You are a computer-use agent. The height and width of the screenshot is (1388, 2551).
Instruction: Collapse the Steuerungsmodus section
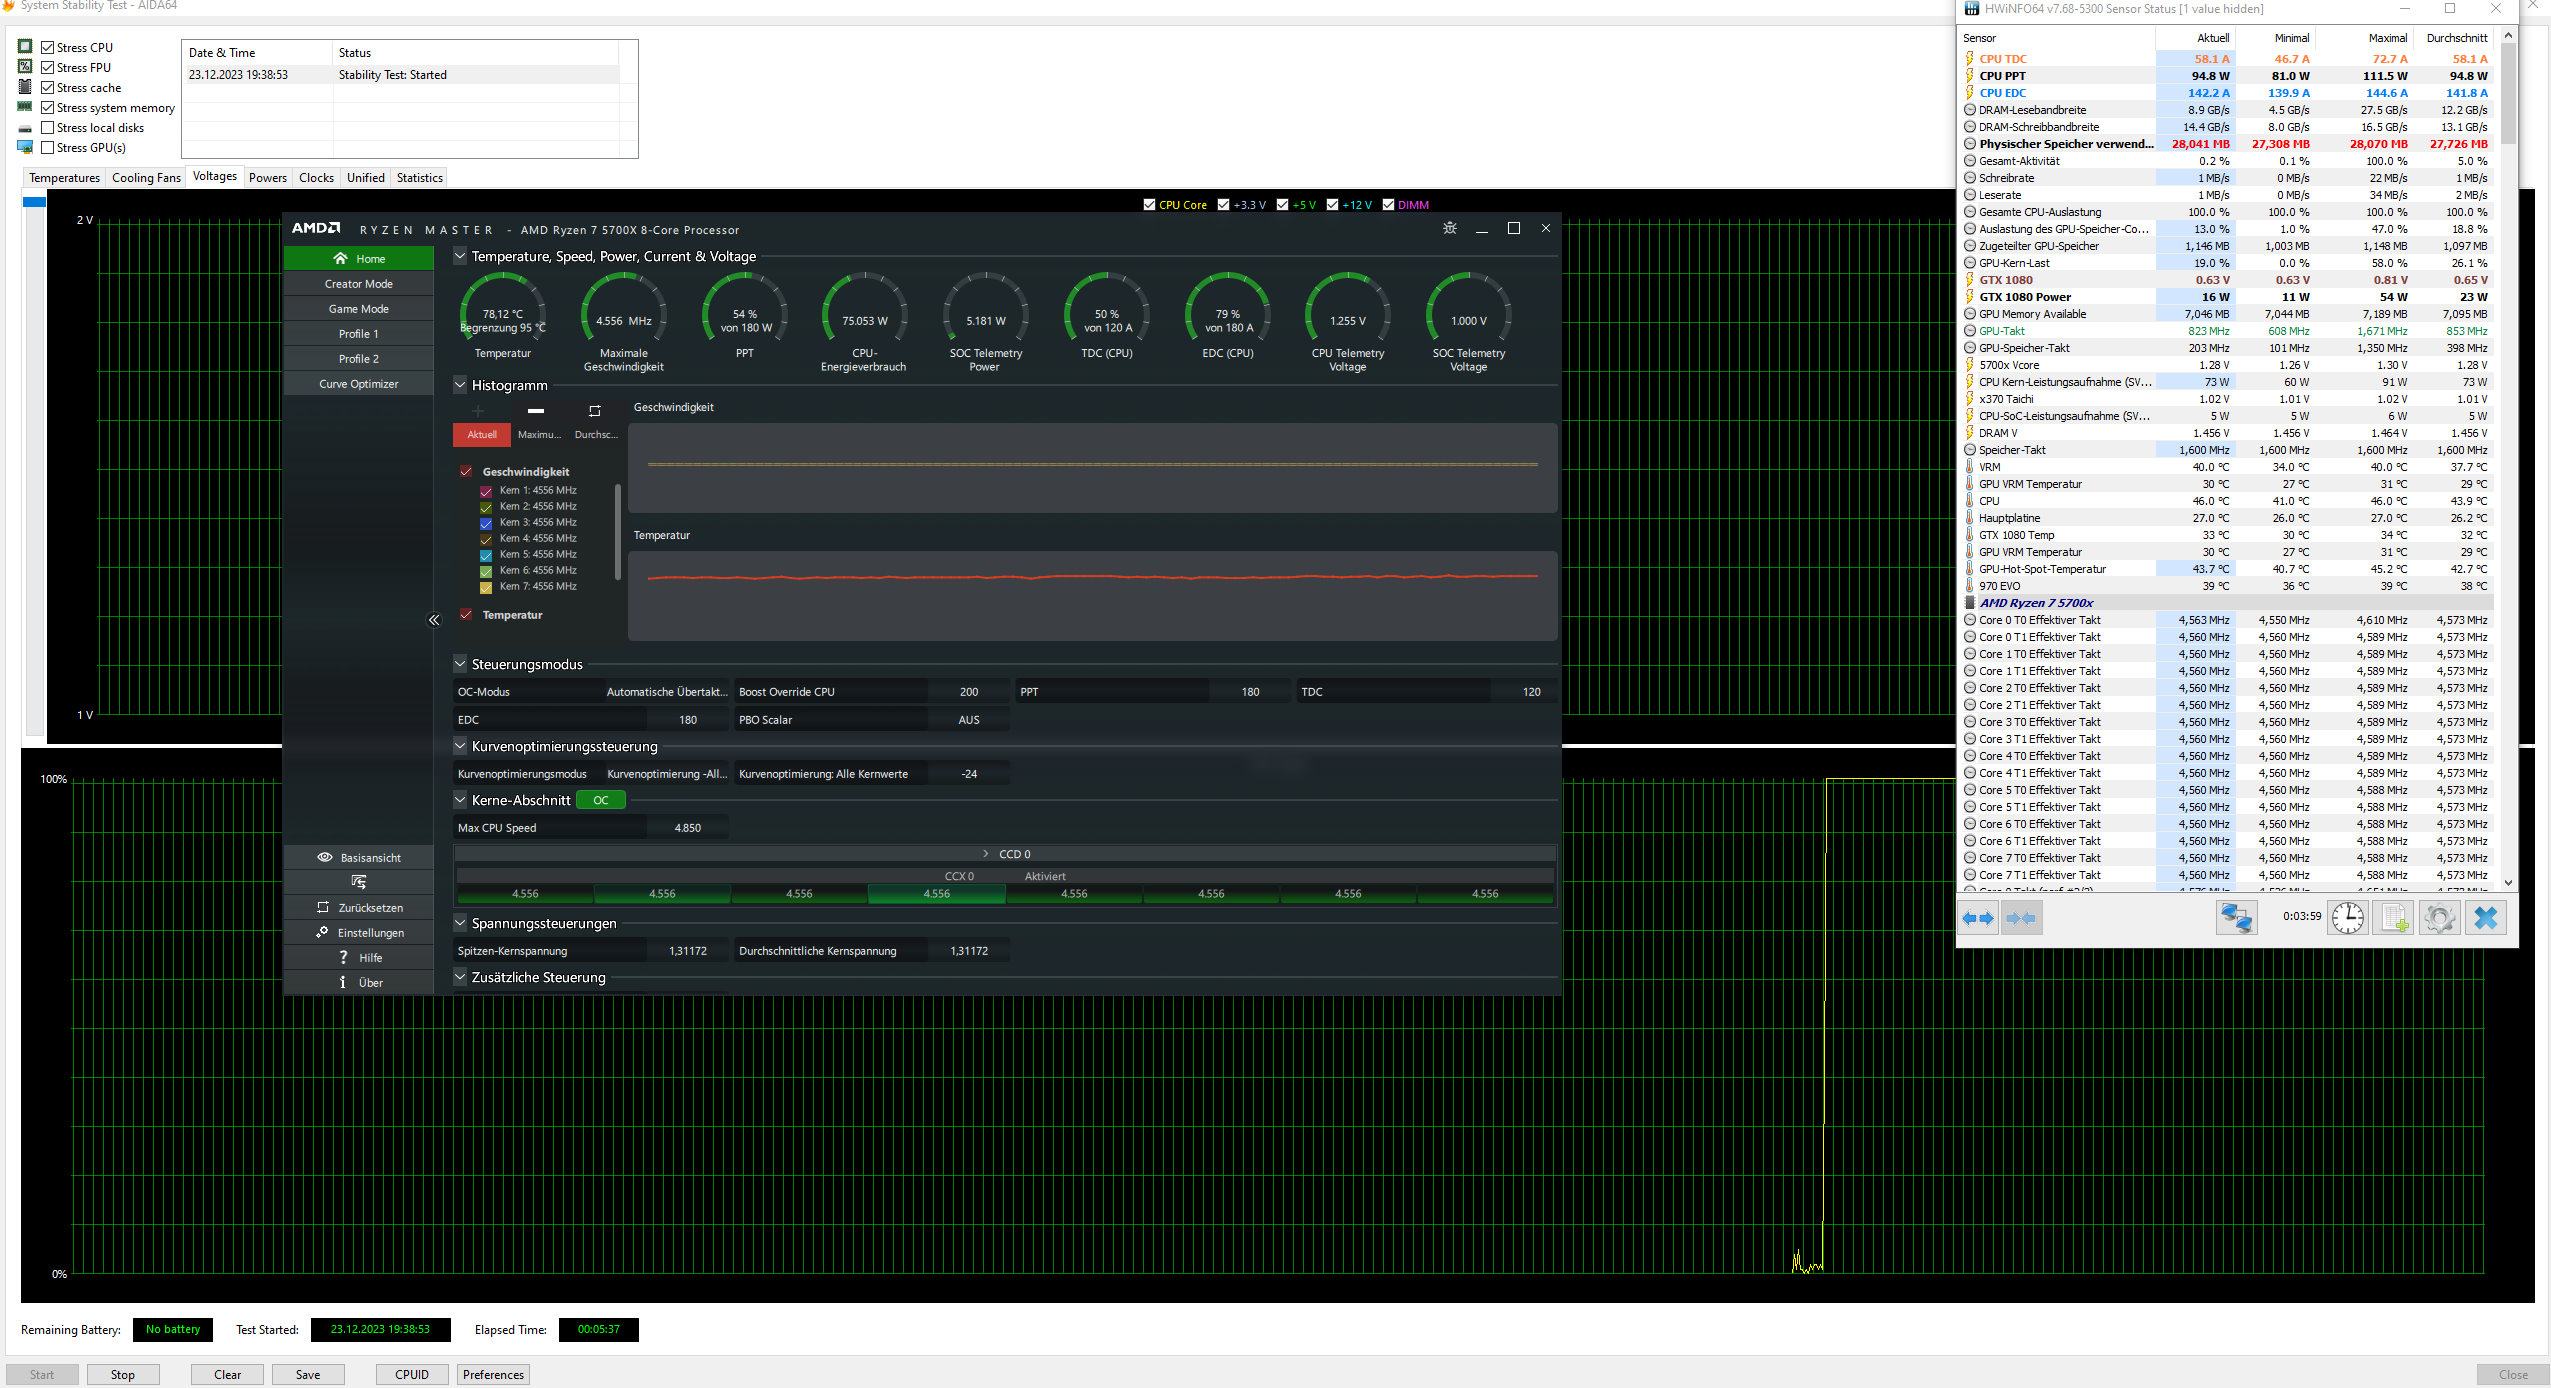(x=460, y=664)
